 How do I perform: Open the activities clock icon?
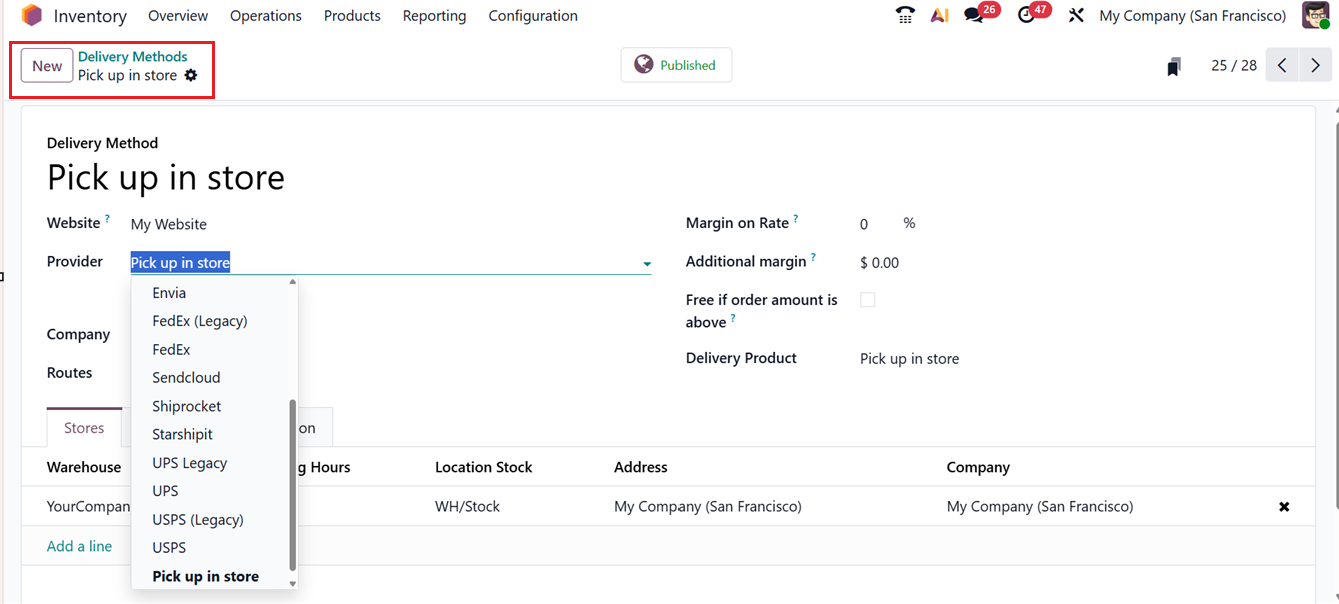(x=1026, y=16)
